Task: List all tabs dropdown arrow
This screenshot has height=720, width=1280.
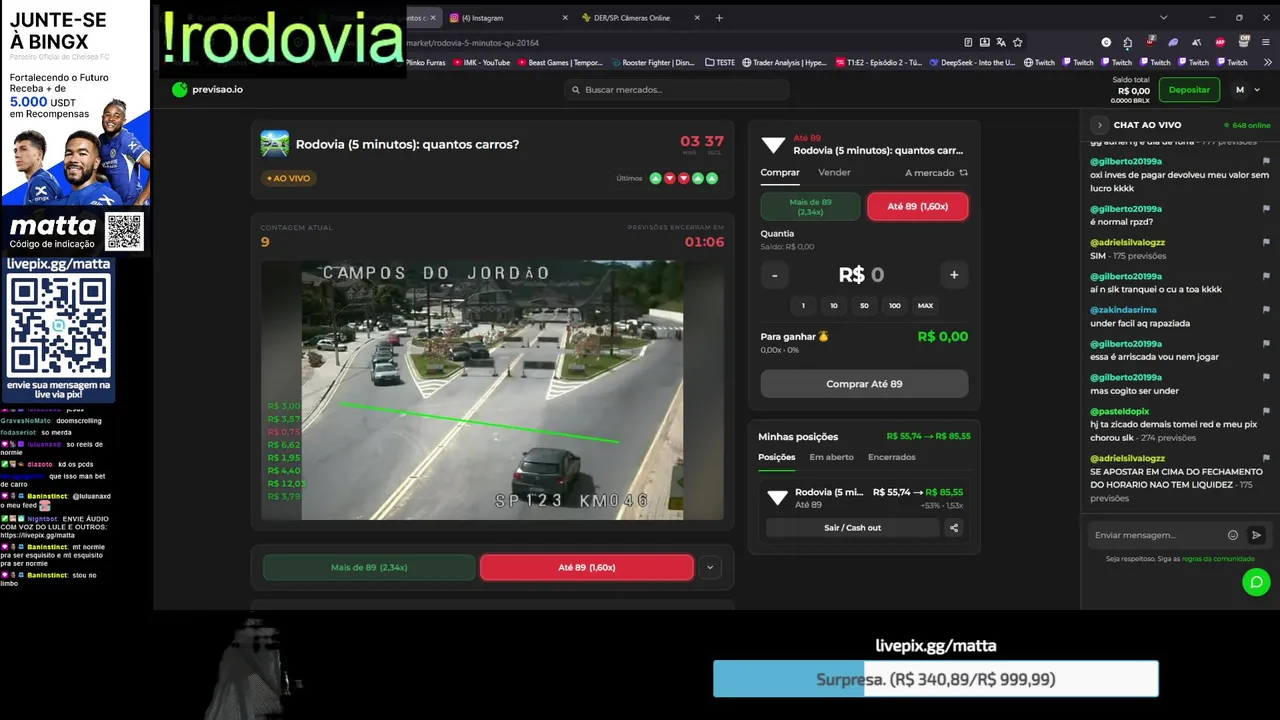Action: (1163, 18)
